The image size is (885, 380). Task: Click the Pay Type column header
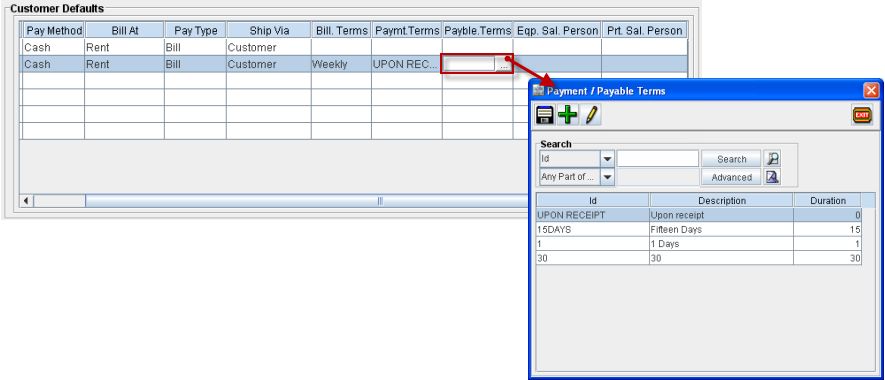click(x=195, y=30)
